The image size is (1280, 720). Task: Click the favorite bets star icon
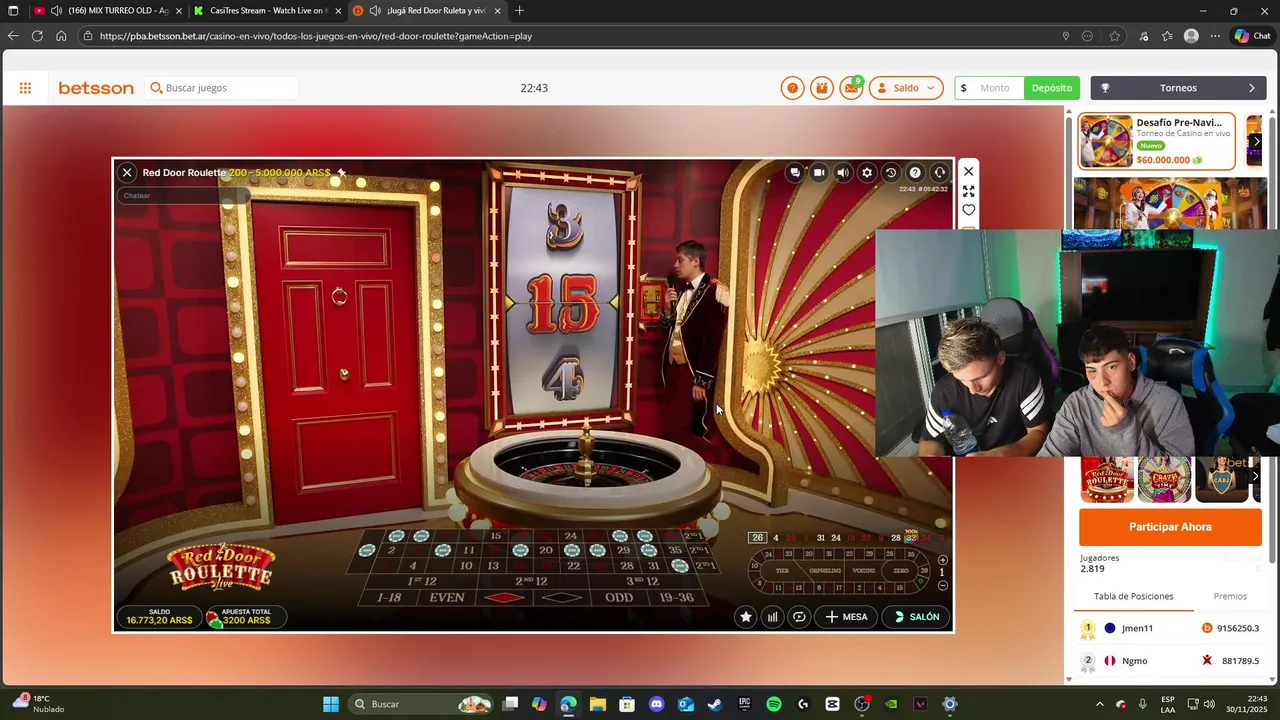coord(746,617)
